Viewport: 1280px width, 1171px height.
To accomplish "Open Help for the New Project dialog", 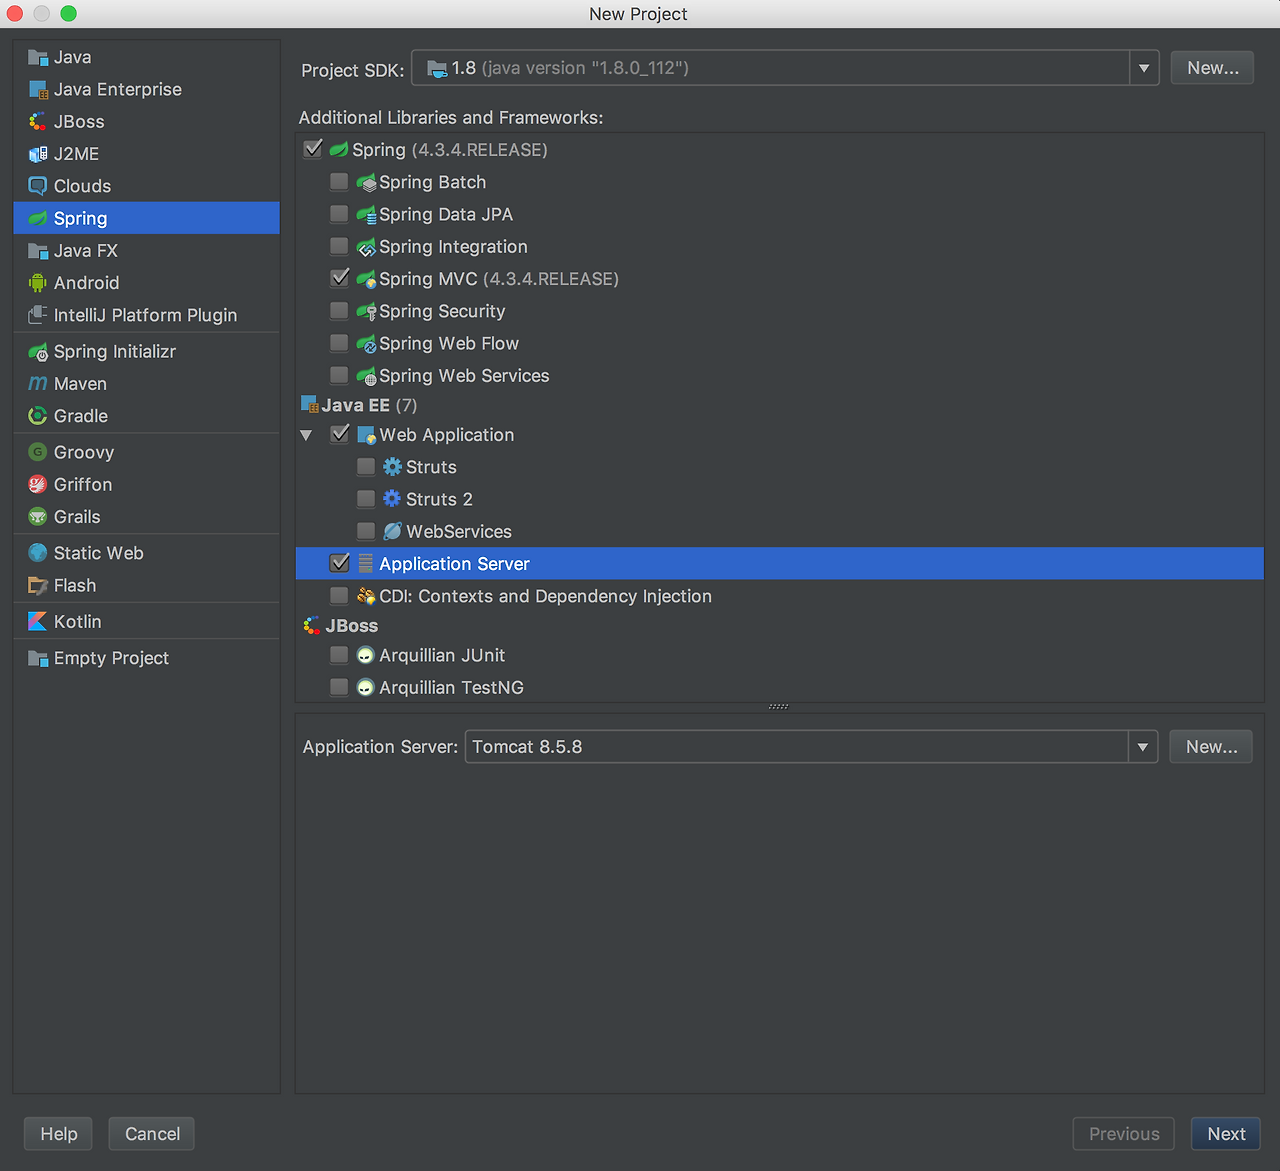I will click(58, 1134).
